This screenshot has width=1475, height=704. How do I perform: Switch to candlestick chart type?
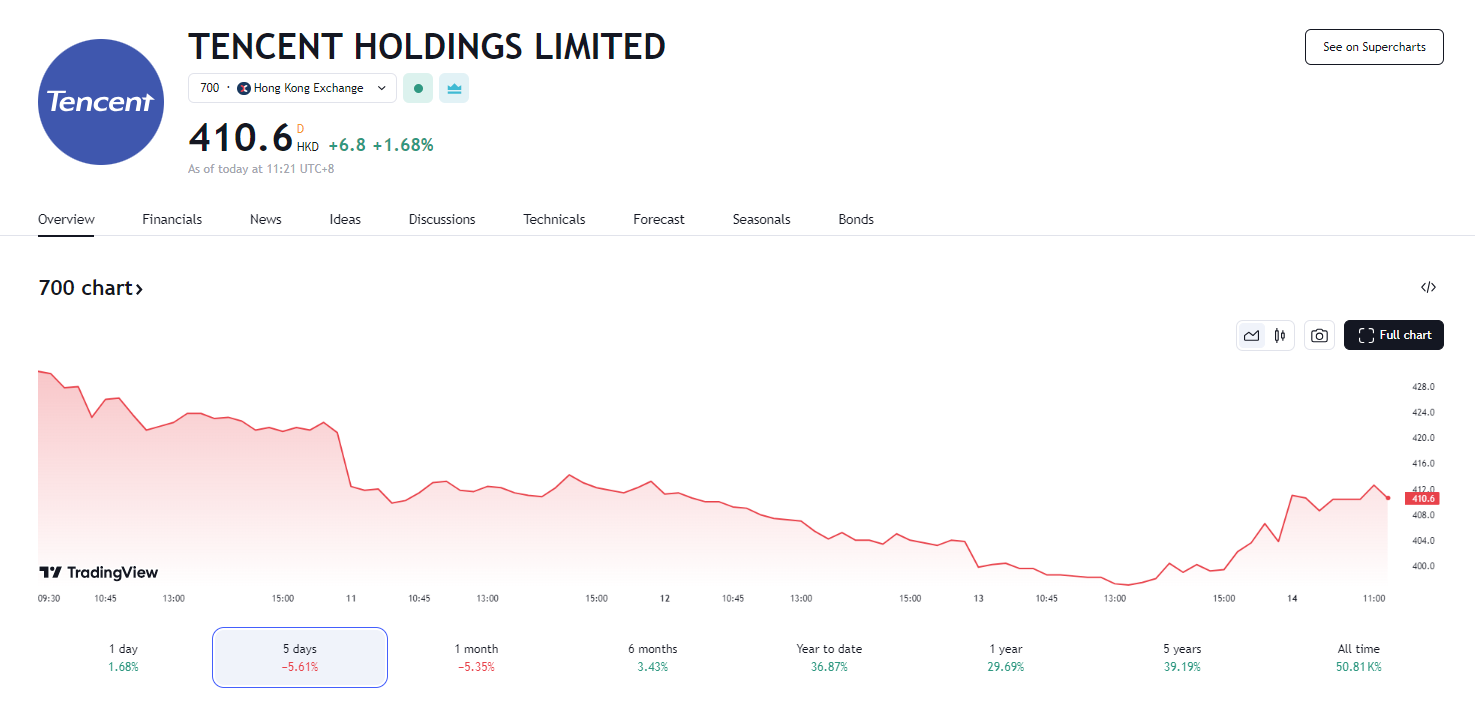pos(1279,336)
